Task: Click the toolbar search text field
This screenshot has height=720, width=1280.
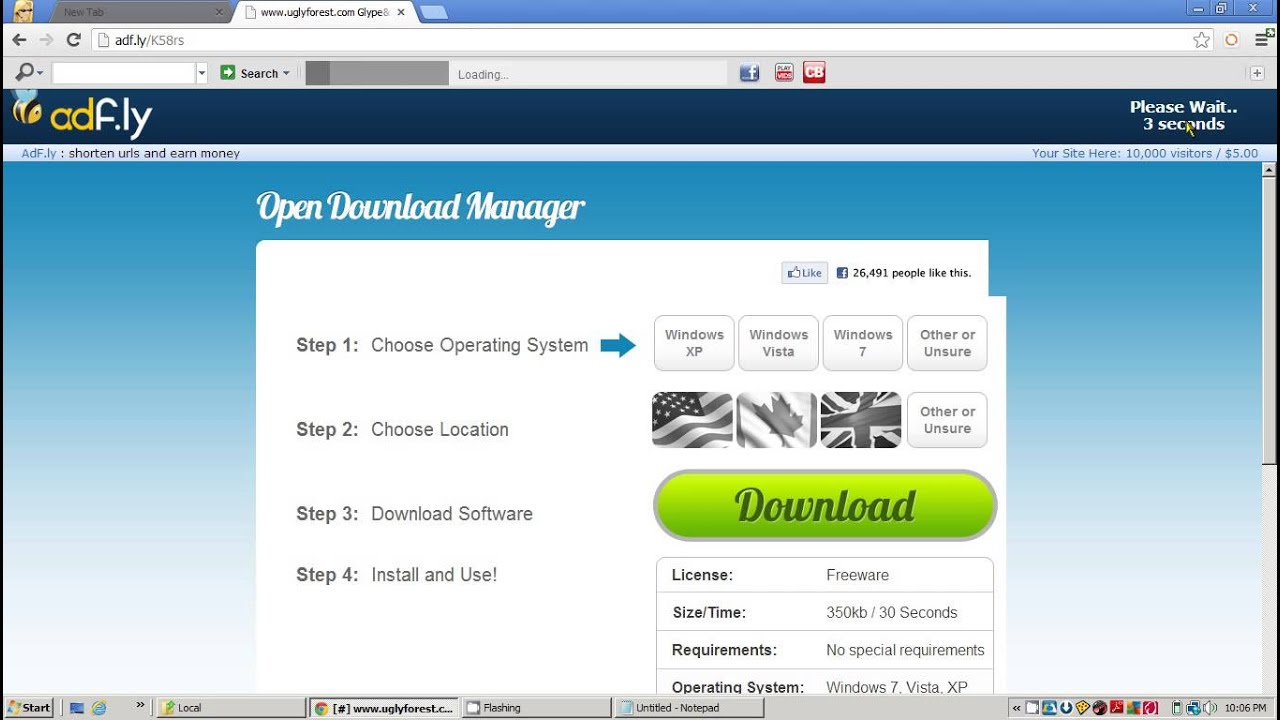Action: (x=123, y=73)
